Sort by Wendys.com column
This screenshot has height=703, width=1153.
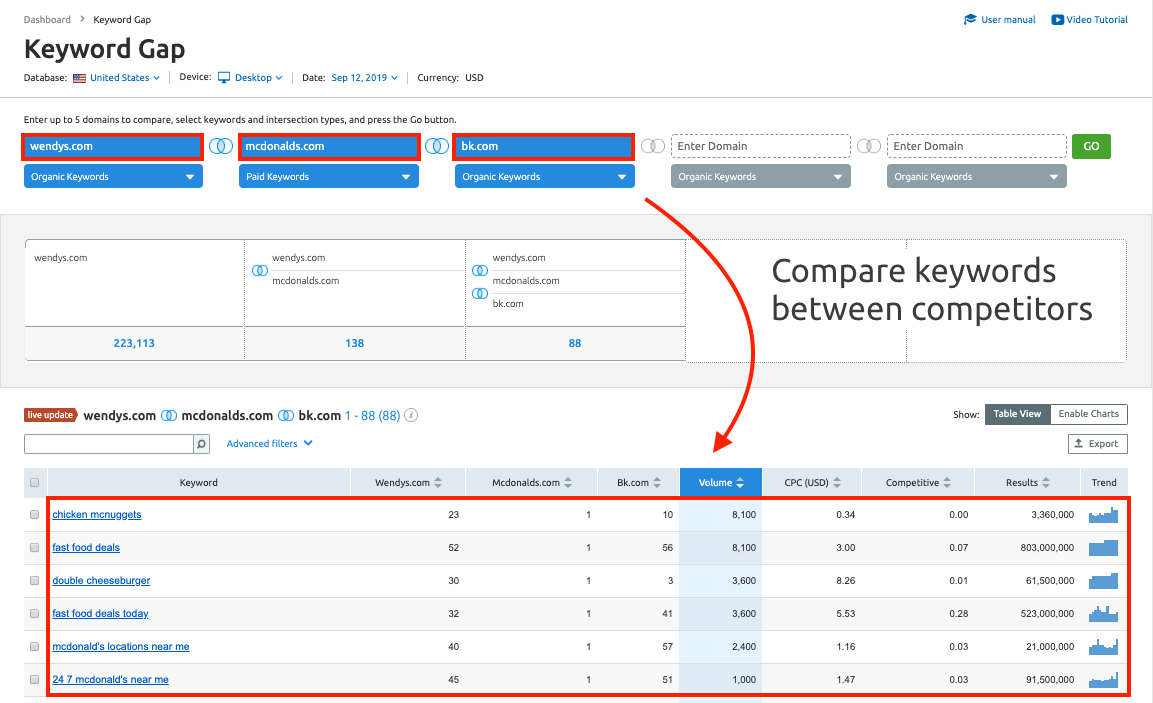(408, 483)
